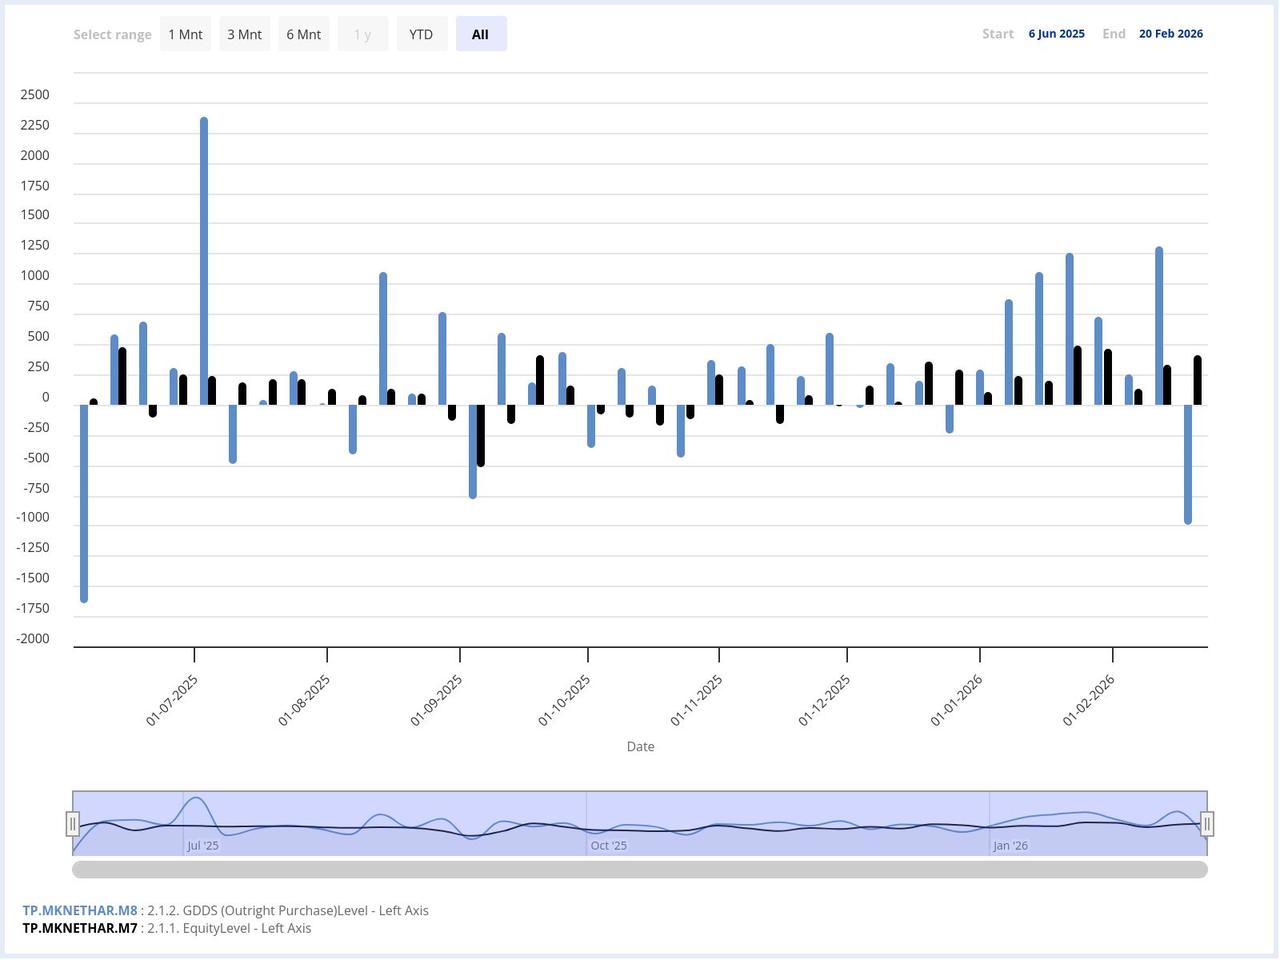Click the large negative blue bar on the left

(84, 500)
